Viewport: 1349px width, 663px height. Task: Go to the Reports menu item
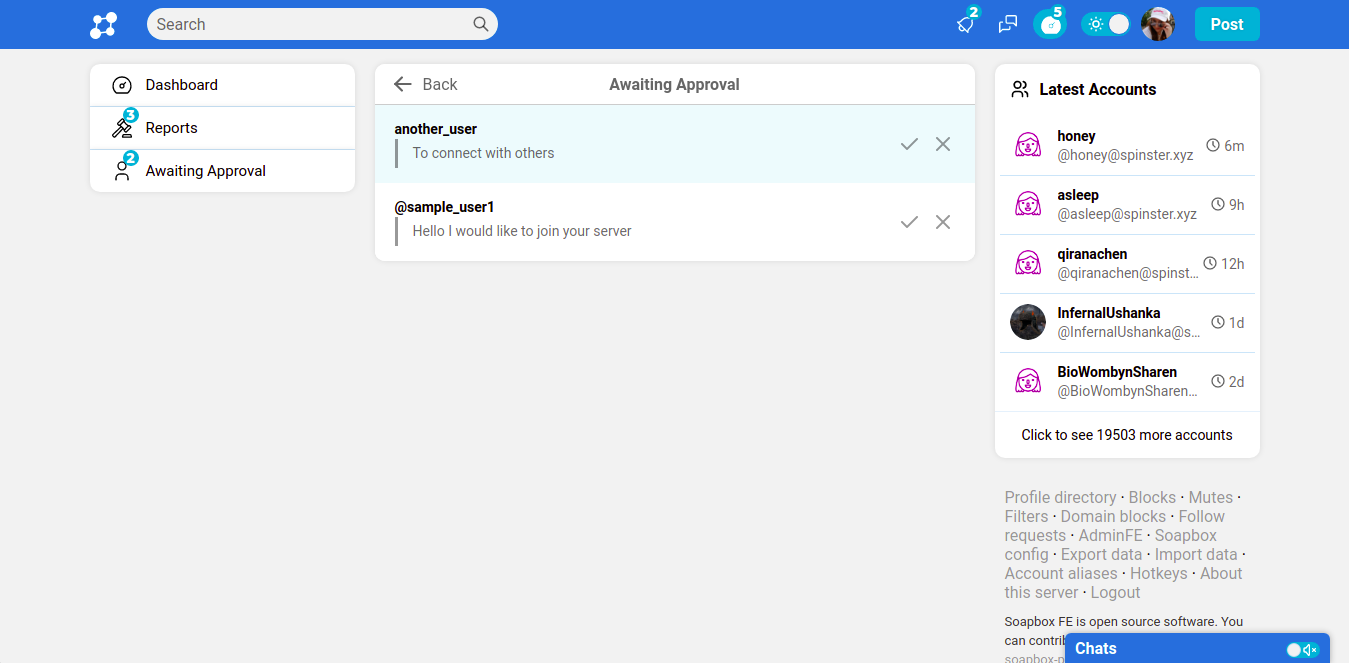click(171, 128)
